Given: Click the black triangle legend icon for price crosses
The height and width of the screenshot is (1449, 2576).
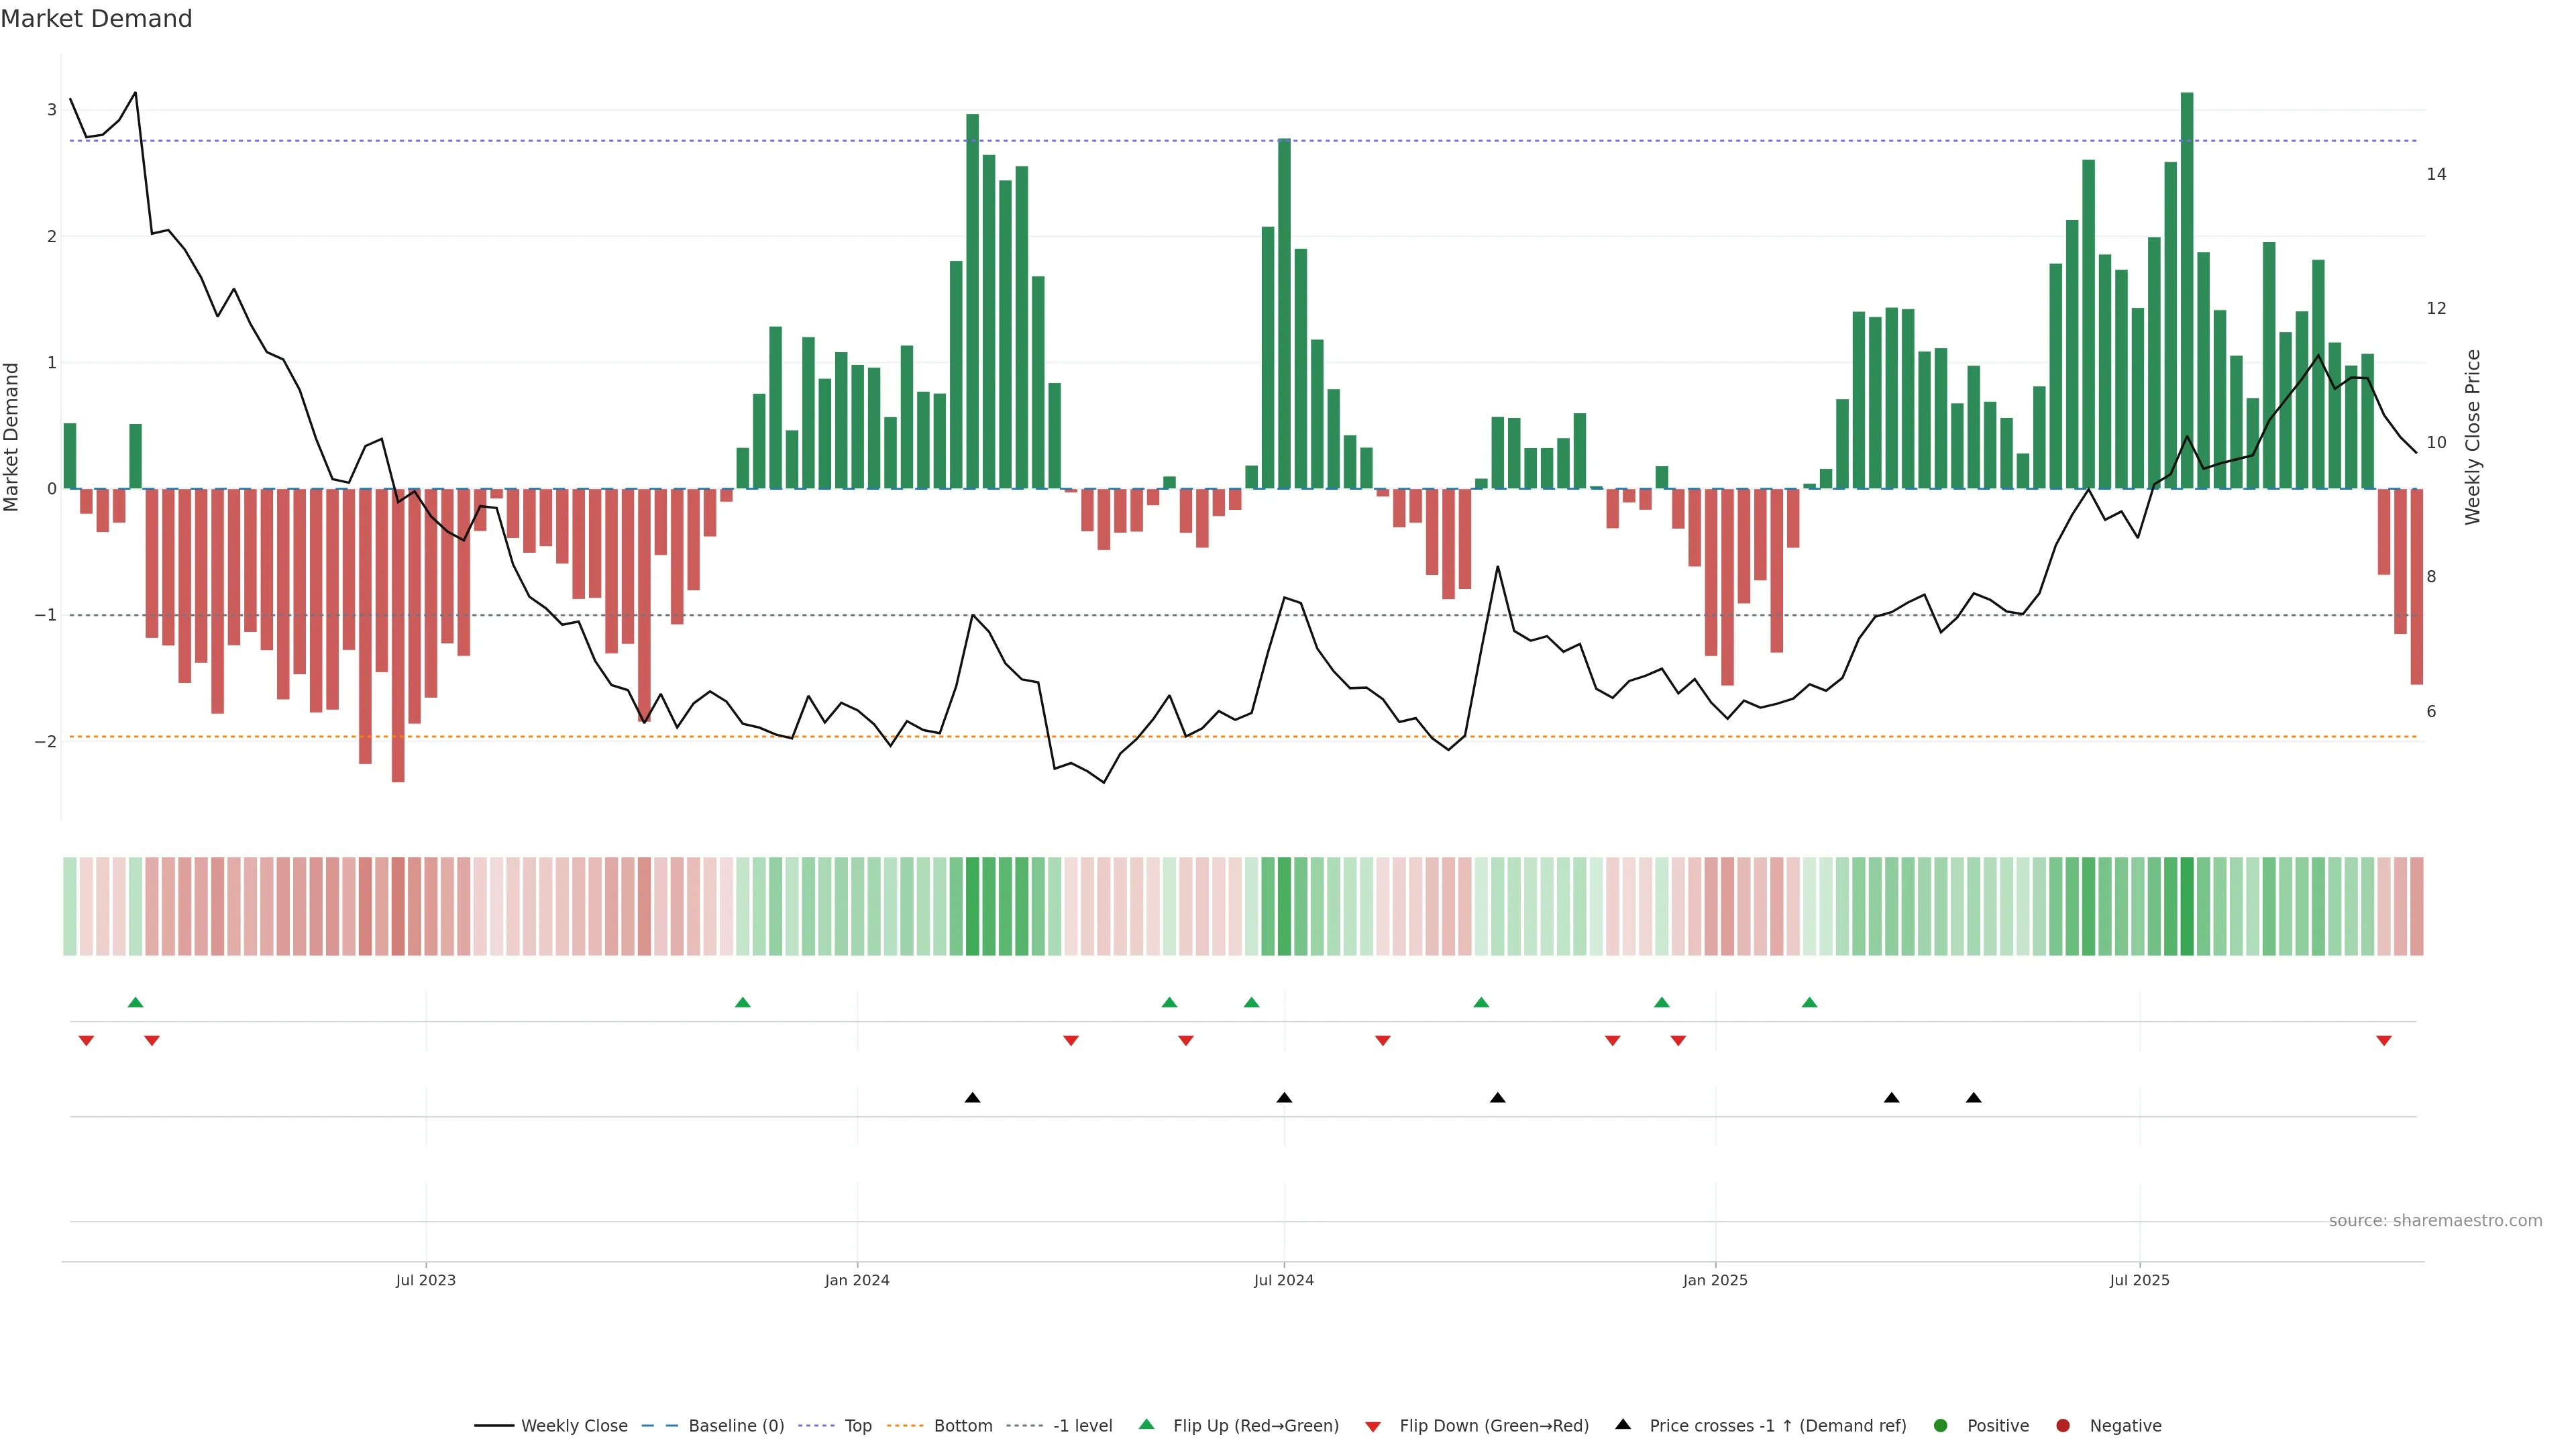Looking at the screenshot, I should tap(1623, 1424).
